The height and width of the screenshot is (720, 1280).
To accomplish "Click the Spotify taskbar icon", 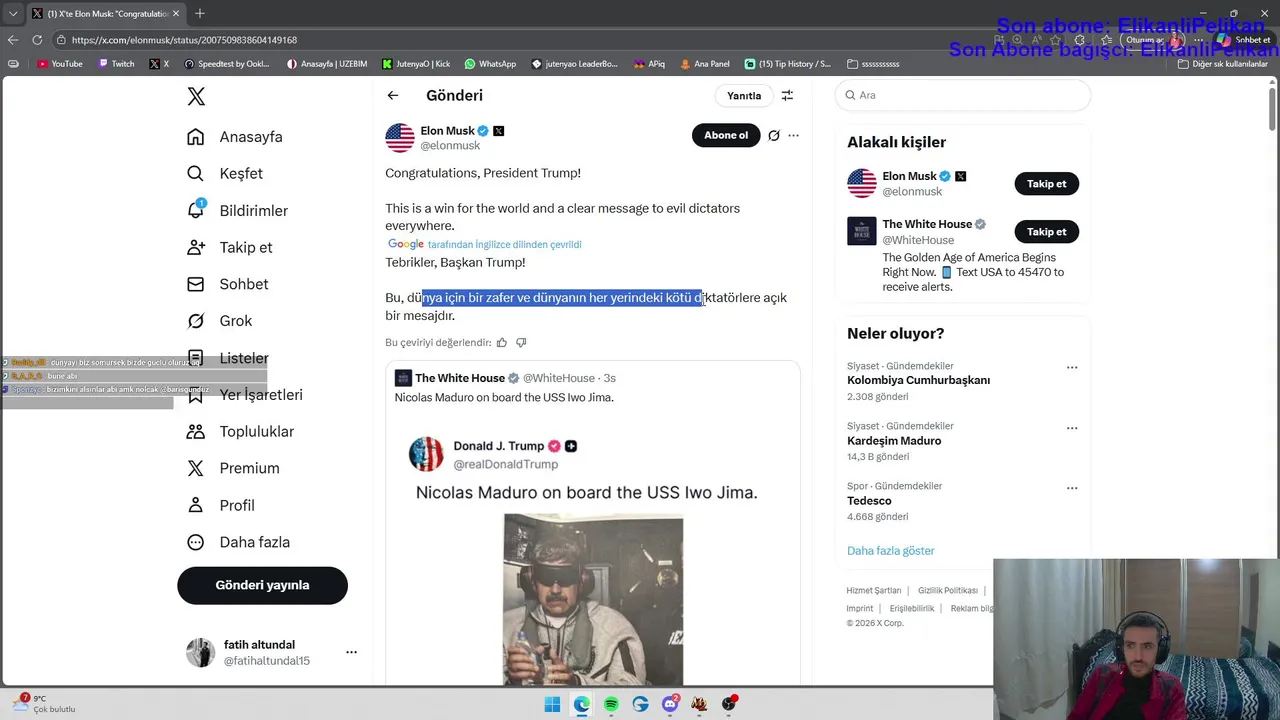I will tap(611, 704).
